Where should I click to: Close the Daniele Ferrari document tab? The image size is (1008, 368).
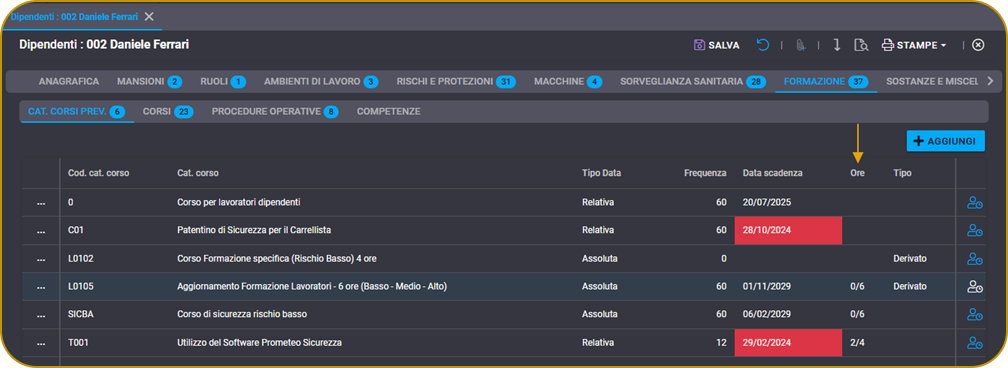click(x=149, y=17)
